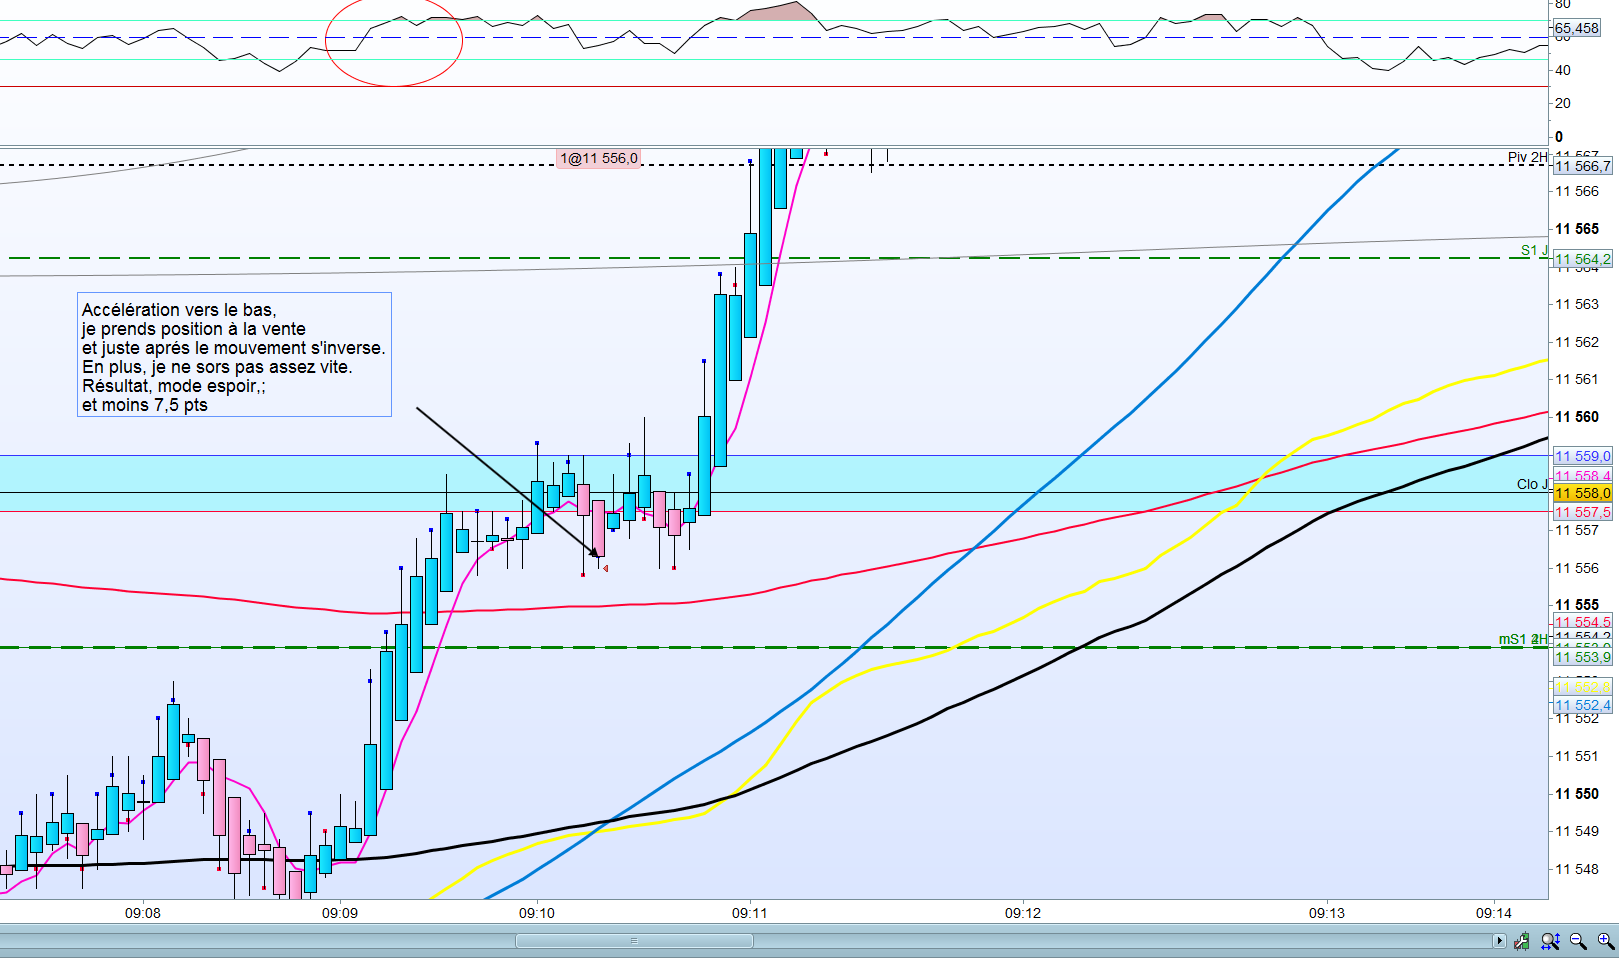Image resolution: width=1619 pixels, height=958 pixels.
Task: Select the black arrow drawing's arrowhead
Action: pyautogui.click(x=595, y=551)
